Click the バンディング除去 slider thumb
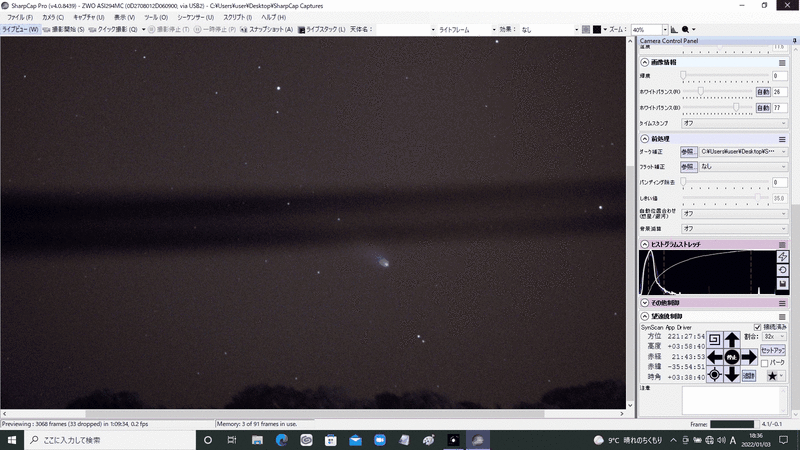 coord(683,182)
